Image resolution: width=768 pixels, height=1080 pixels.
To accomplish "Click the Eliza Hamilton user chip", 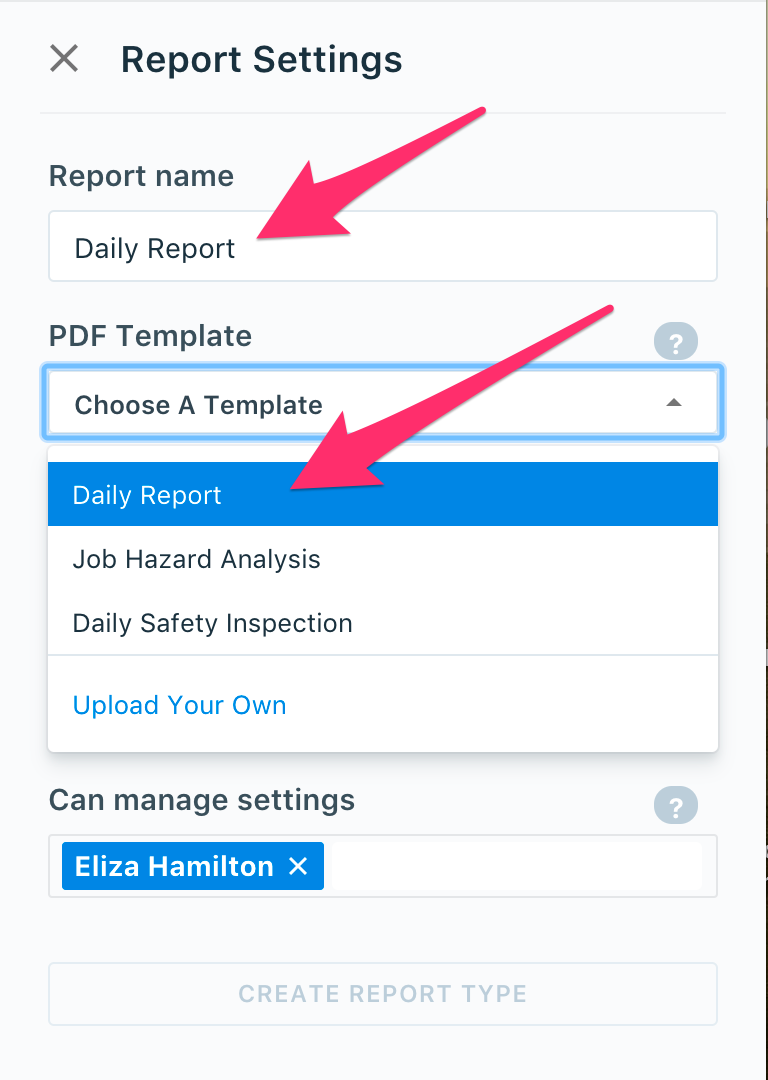I will (193, 866).
